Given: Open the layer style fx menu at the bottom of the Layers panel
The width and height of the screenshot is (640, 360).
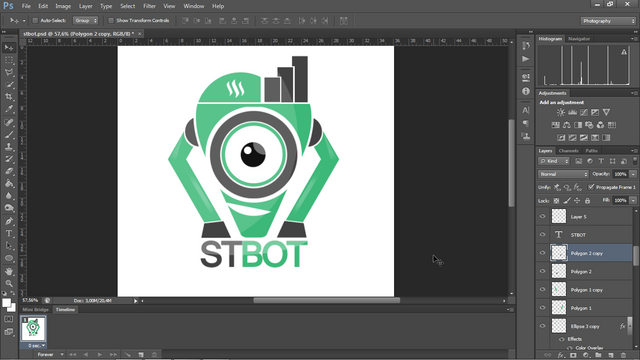Looking at the screenshot, I should 561,356.
